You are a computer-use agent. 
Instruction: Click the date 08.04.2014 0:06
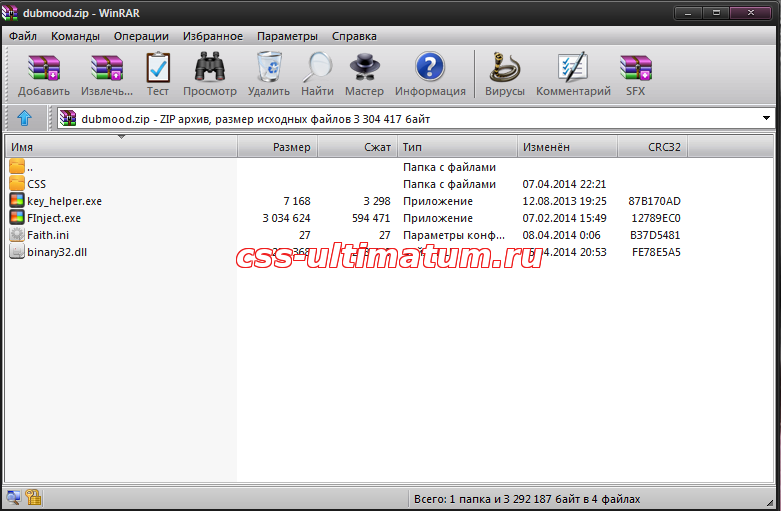(561, 235)
